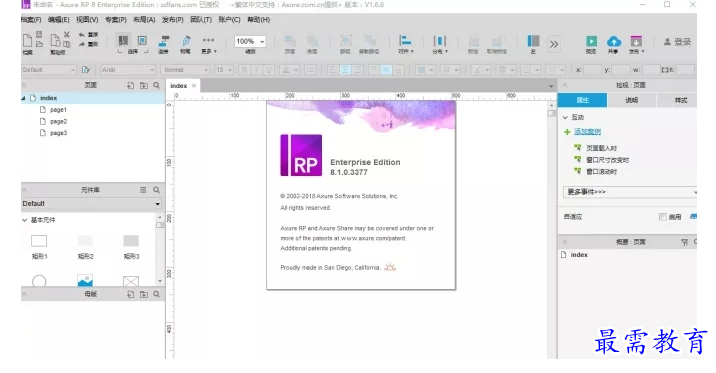
Task: Click the redo arrow icon
Action: 82,44
